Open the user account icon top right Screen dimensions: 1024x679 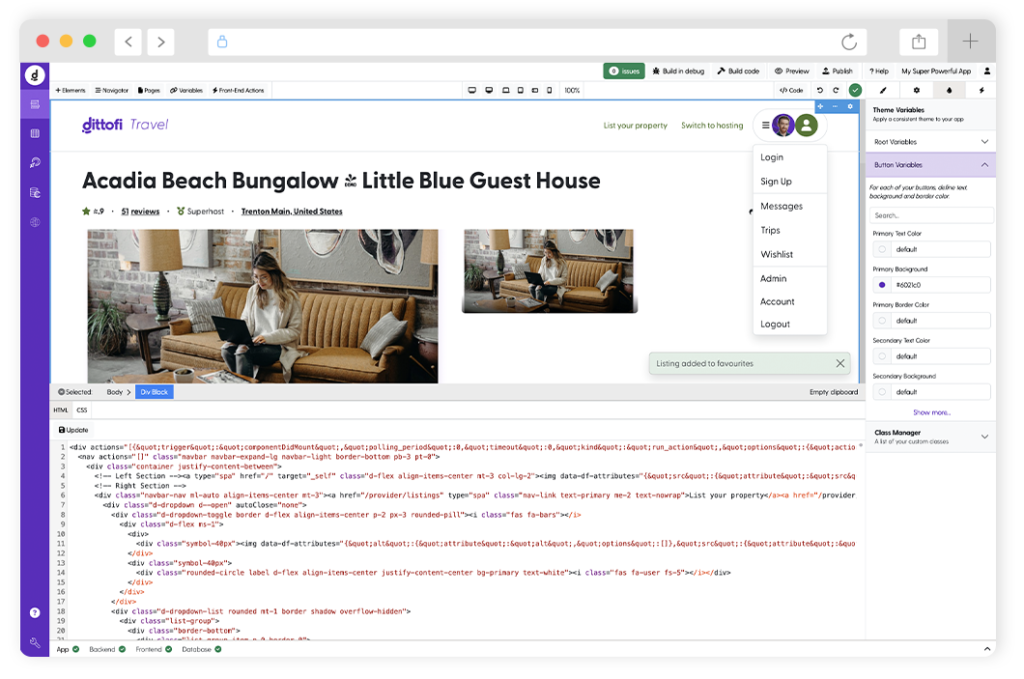987,71
